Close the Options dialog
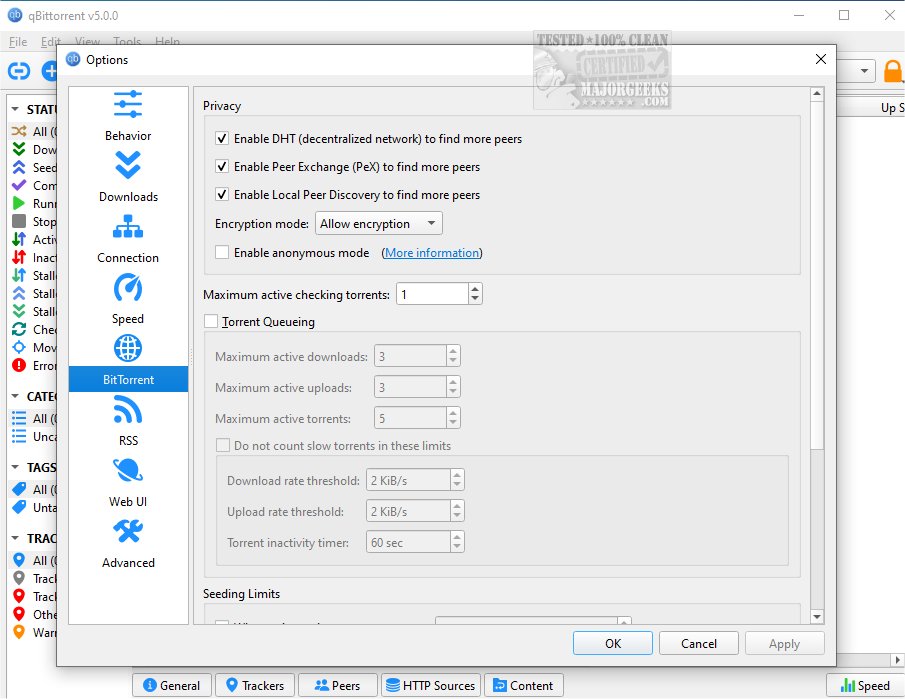 821,59
